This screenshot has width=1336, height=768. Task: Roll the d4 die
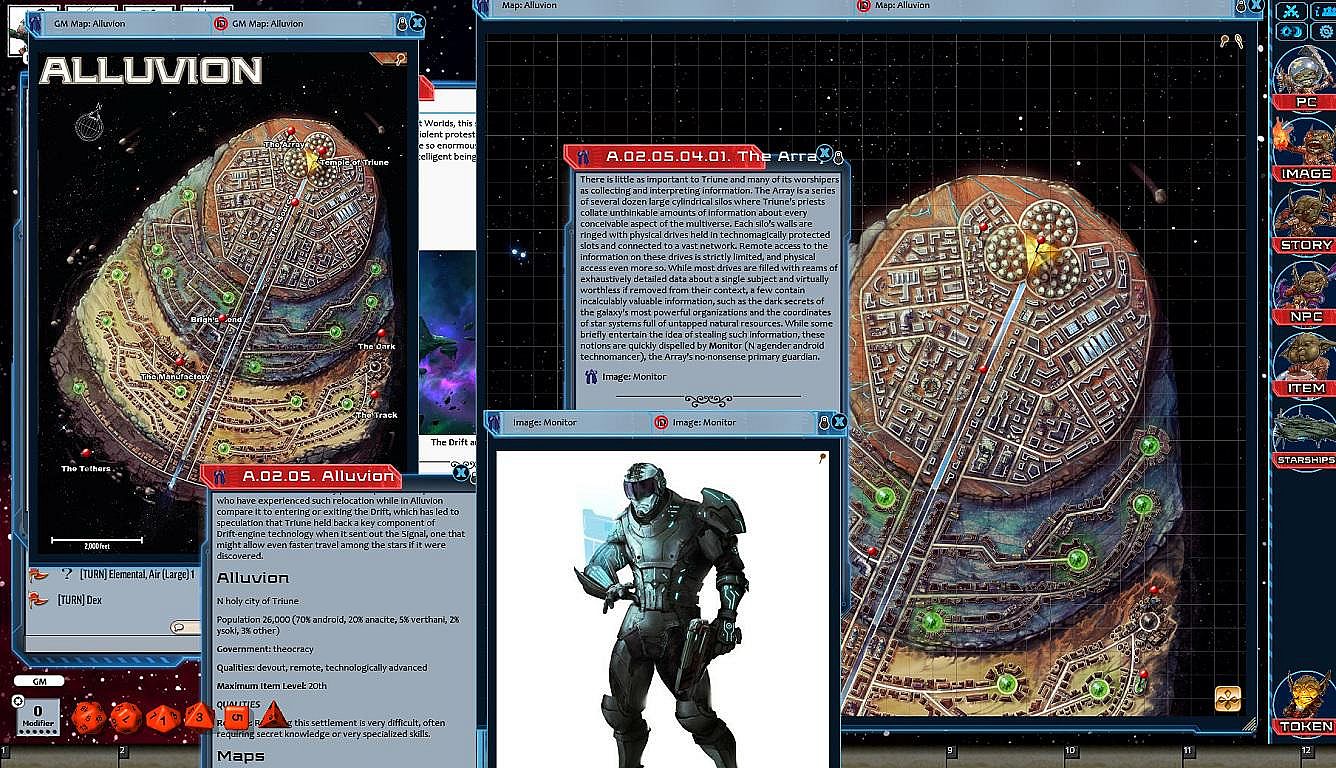coord(273,714)
